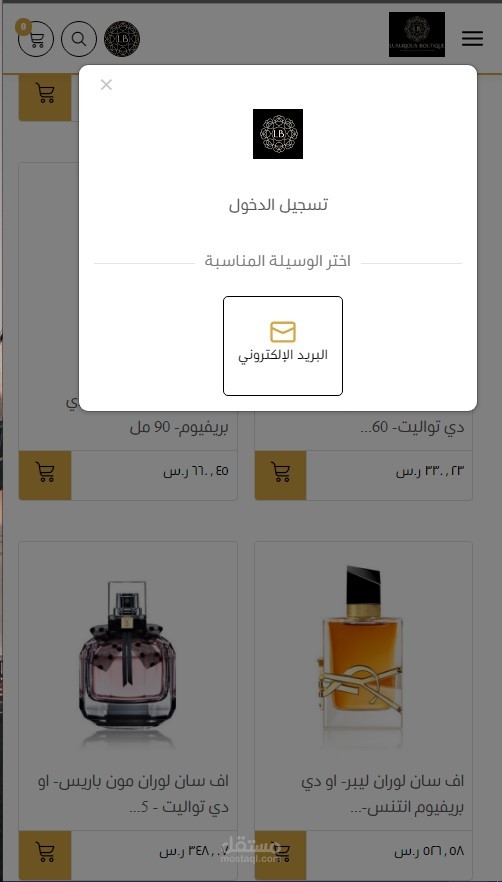Open the بريفيوم- 90 مل product link

point(179,428)
